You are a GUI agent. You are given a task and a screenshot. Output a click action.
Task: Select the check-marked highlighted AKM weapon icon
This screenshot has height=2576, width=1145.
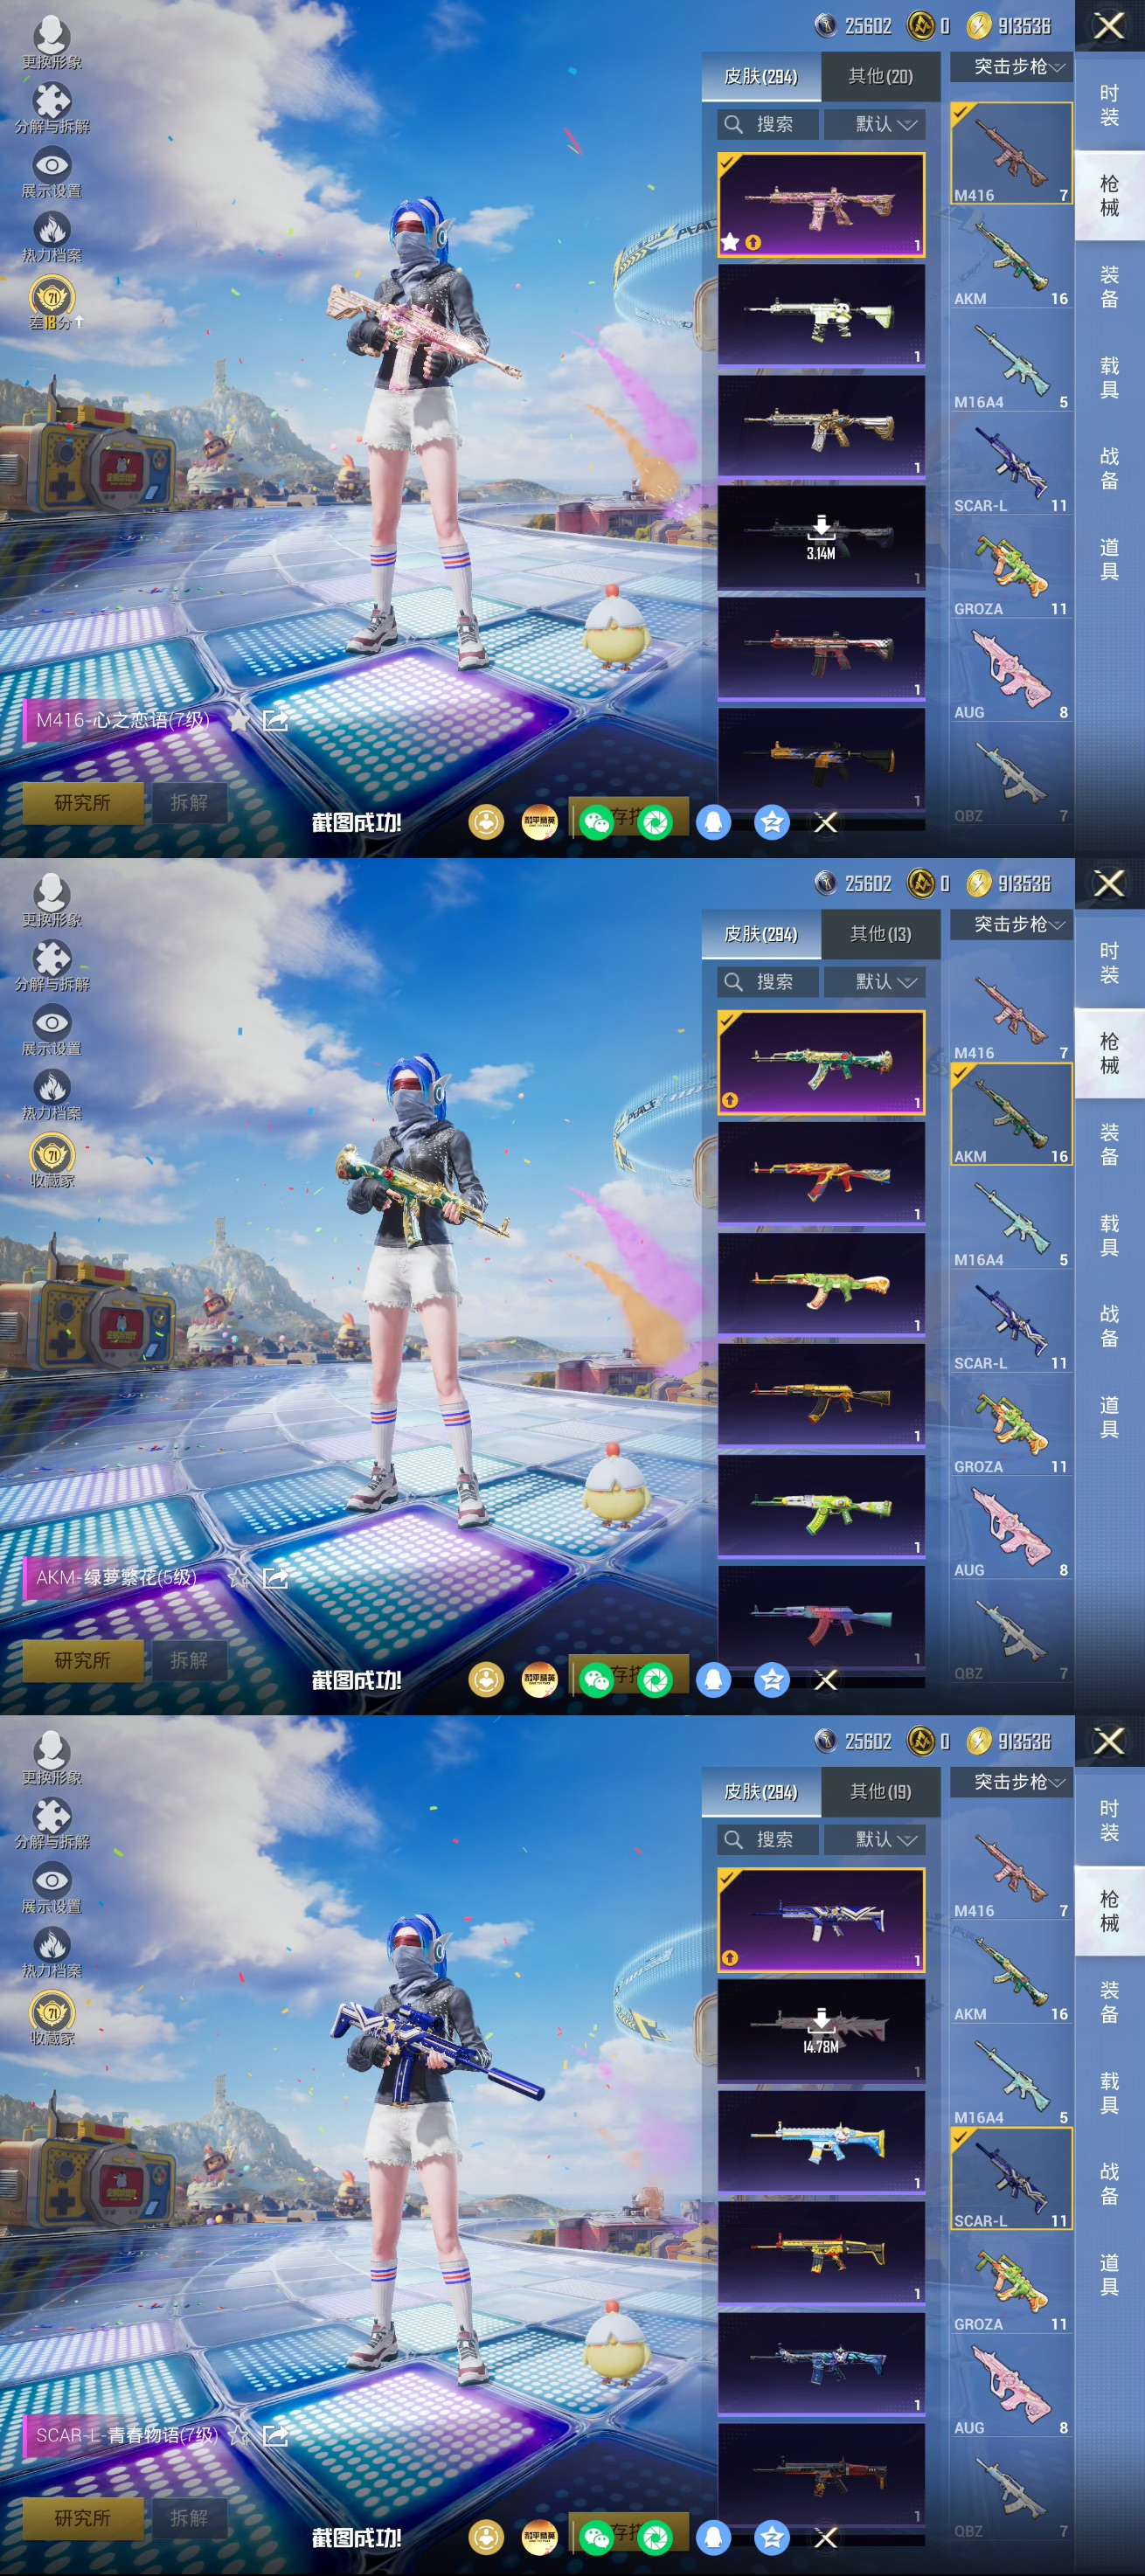[1010, 1114]
